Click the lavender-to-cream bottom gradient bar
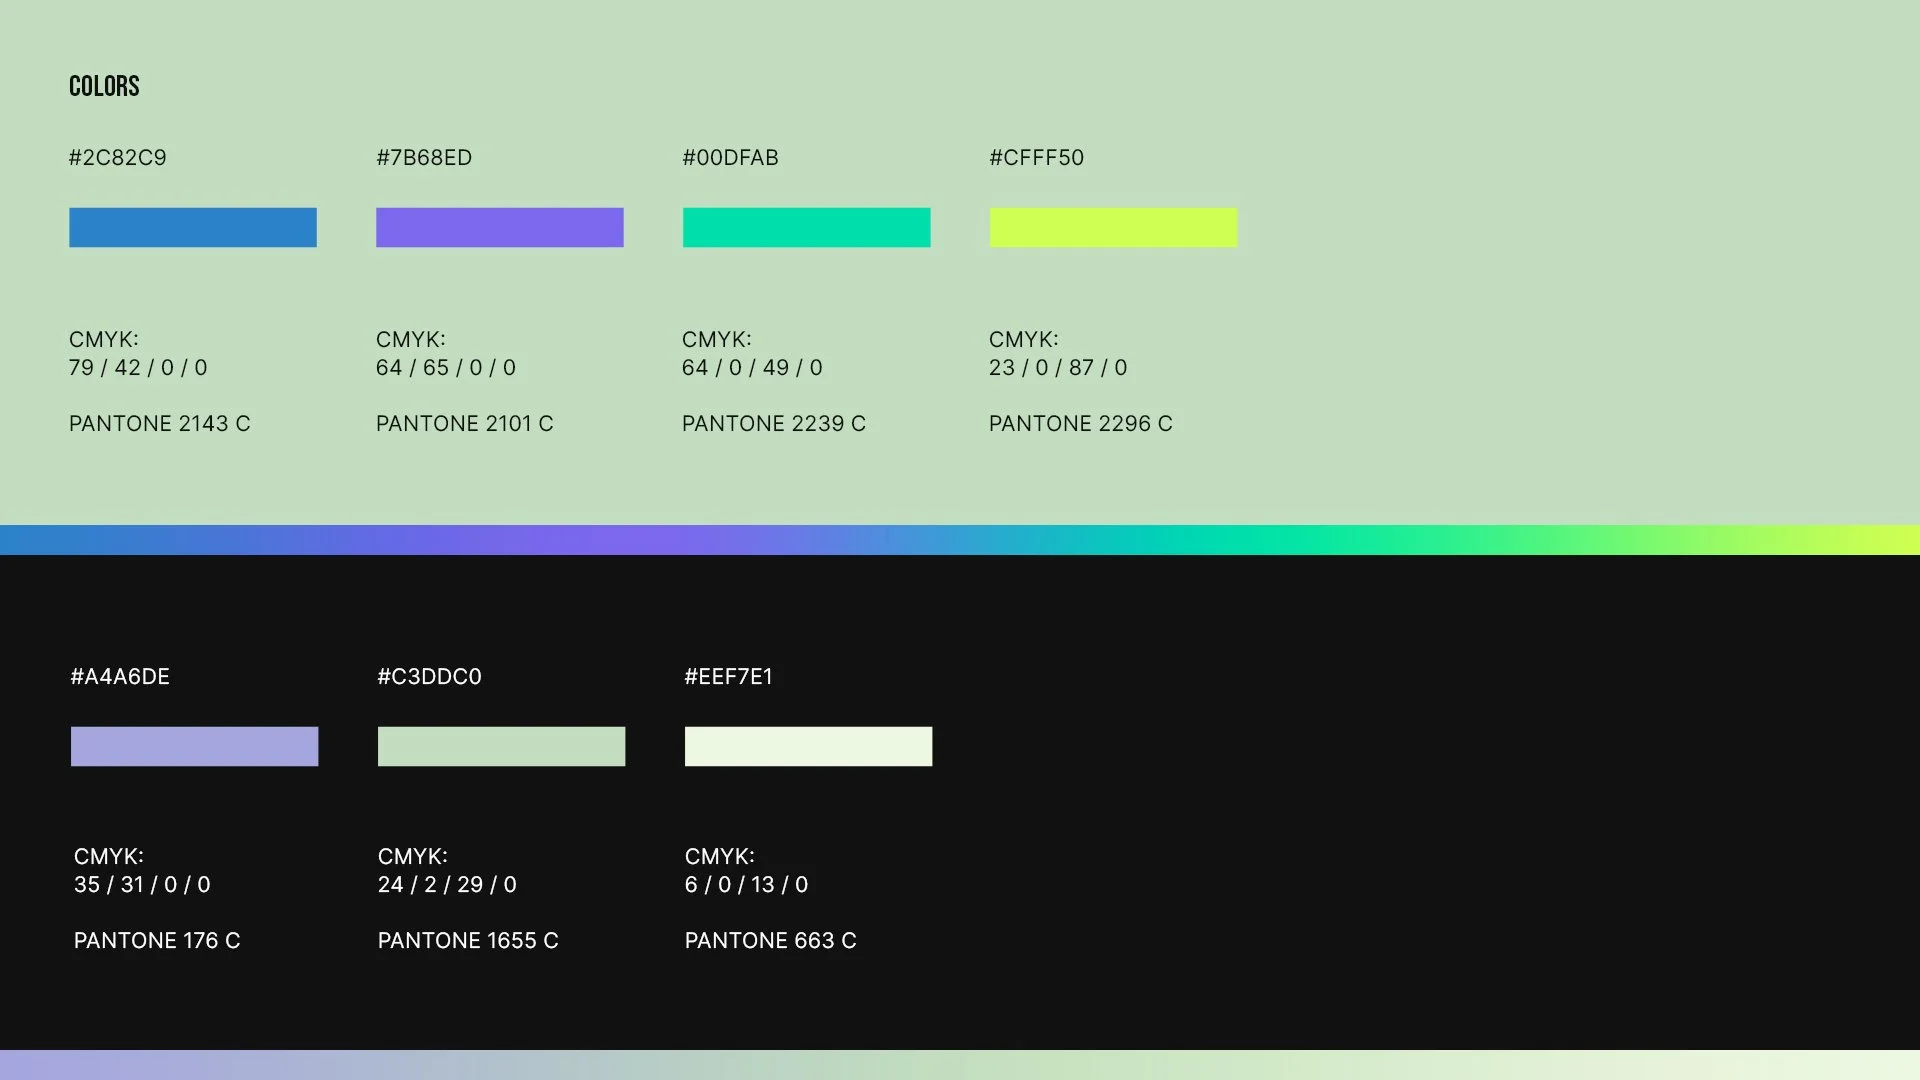 960,1064
